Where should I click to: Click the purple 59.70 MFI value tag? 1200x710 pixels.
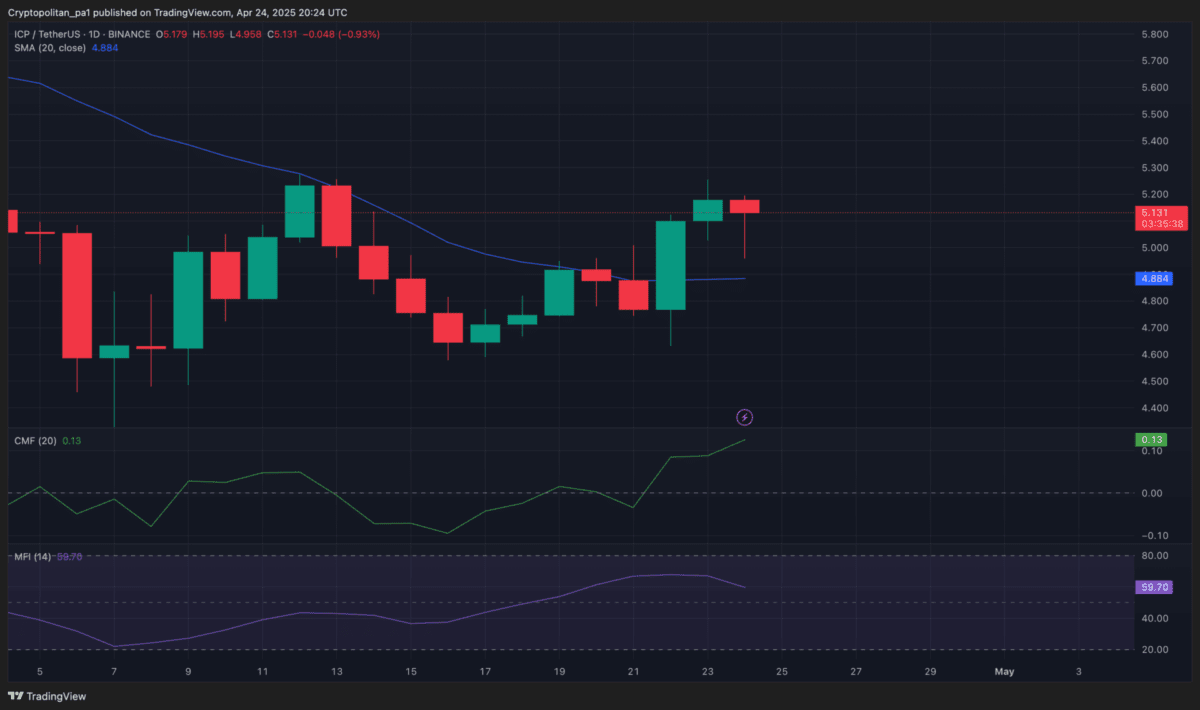tap(1155, 587)
